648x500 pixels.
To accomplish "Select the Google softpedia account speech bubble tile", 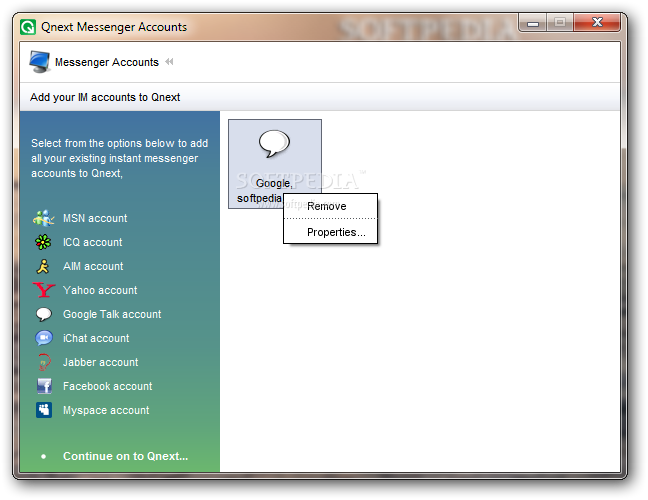I will [x=274, y=164].
